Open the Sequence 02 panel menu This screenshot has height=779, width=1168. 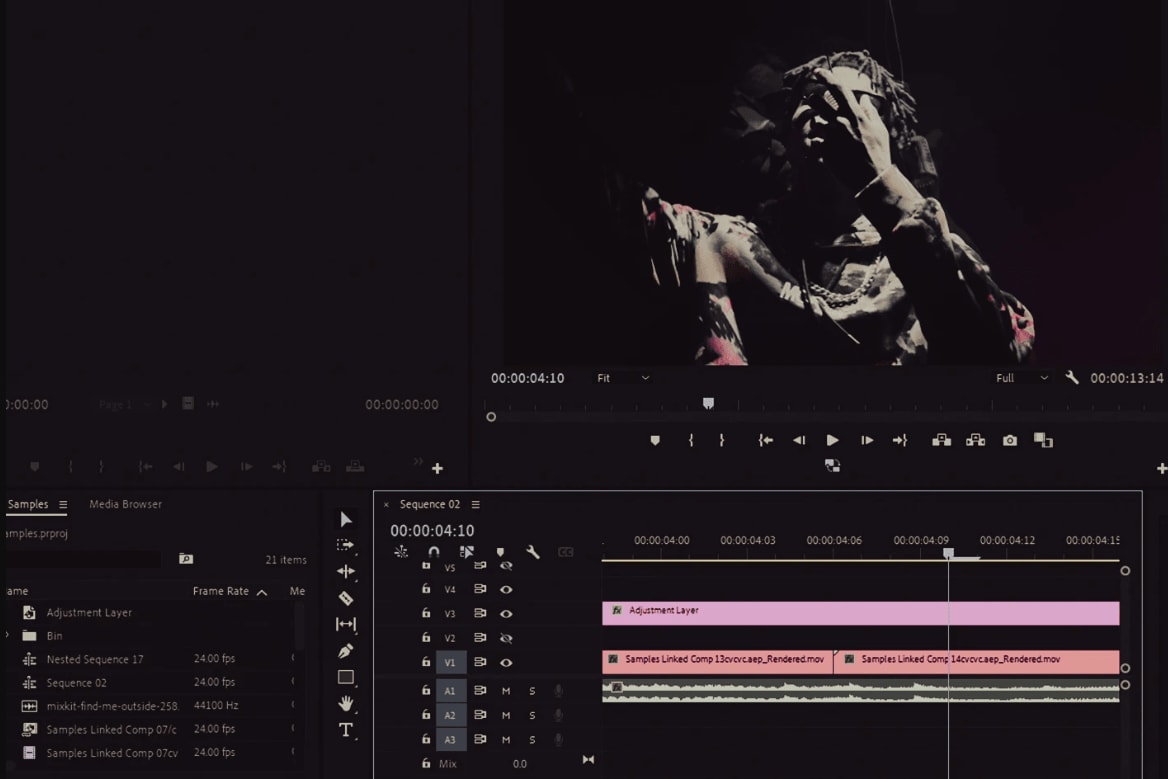pyautogui.click(x=476, y=505)
